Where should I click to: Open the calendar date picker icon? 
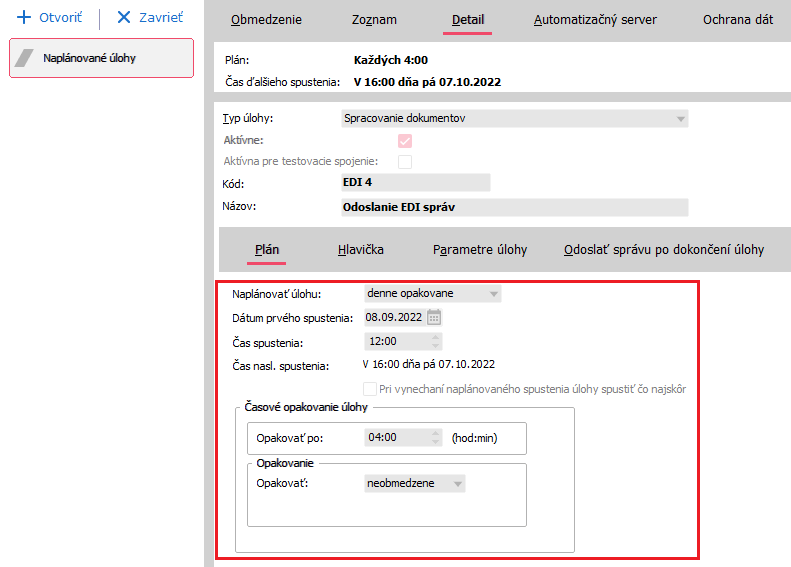pos(434,318)
